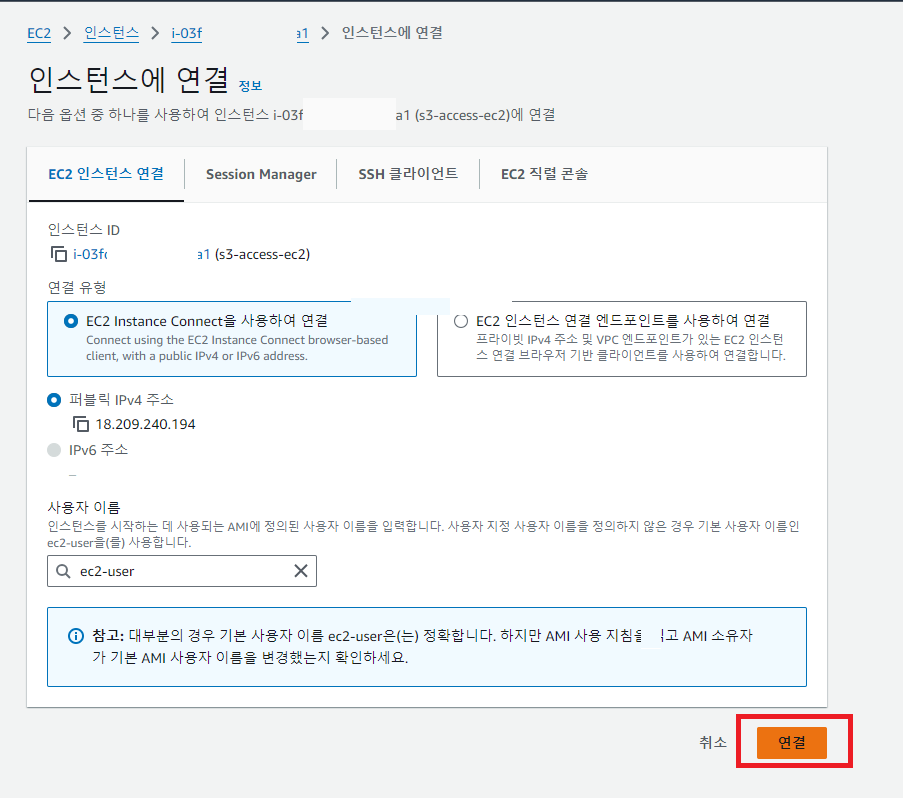This screenshot has width=903, height=798.
Task: Select EC2 Instance Connect connection type radio
Action: (x=71, y=321)
